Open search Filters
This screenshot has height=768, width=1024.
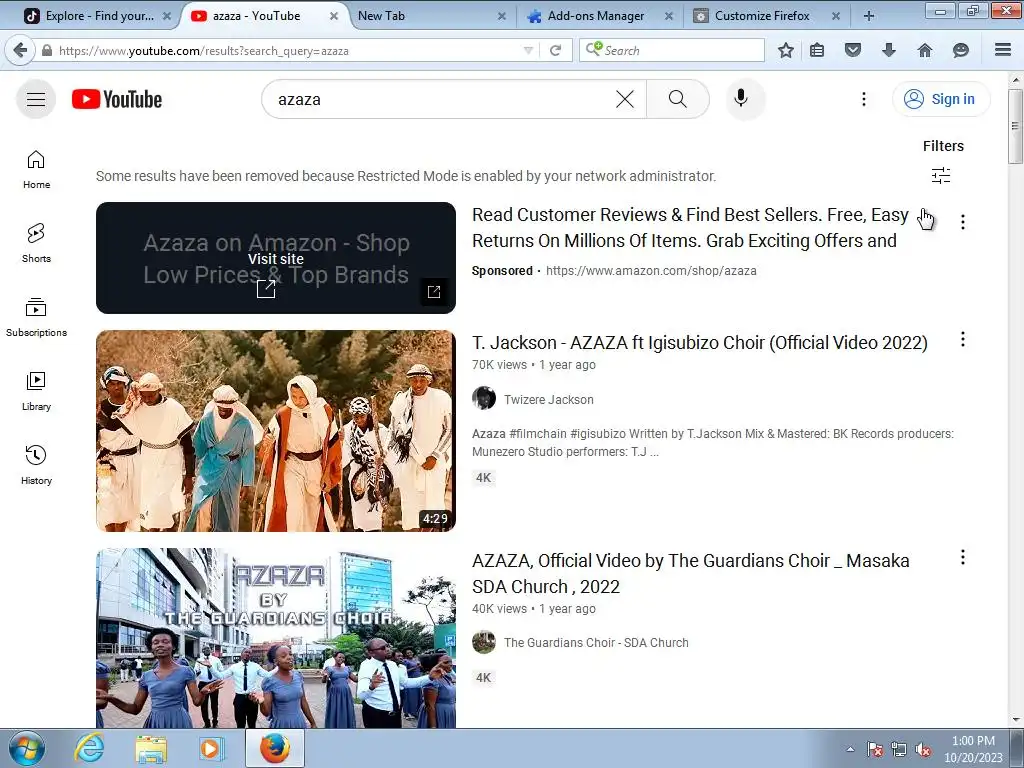pyautogui.click(x=942, y=161)
